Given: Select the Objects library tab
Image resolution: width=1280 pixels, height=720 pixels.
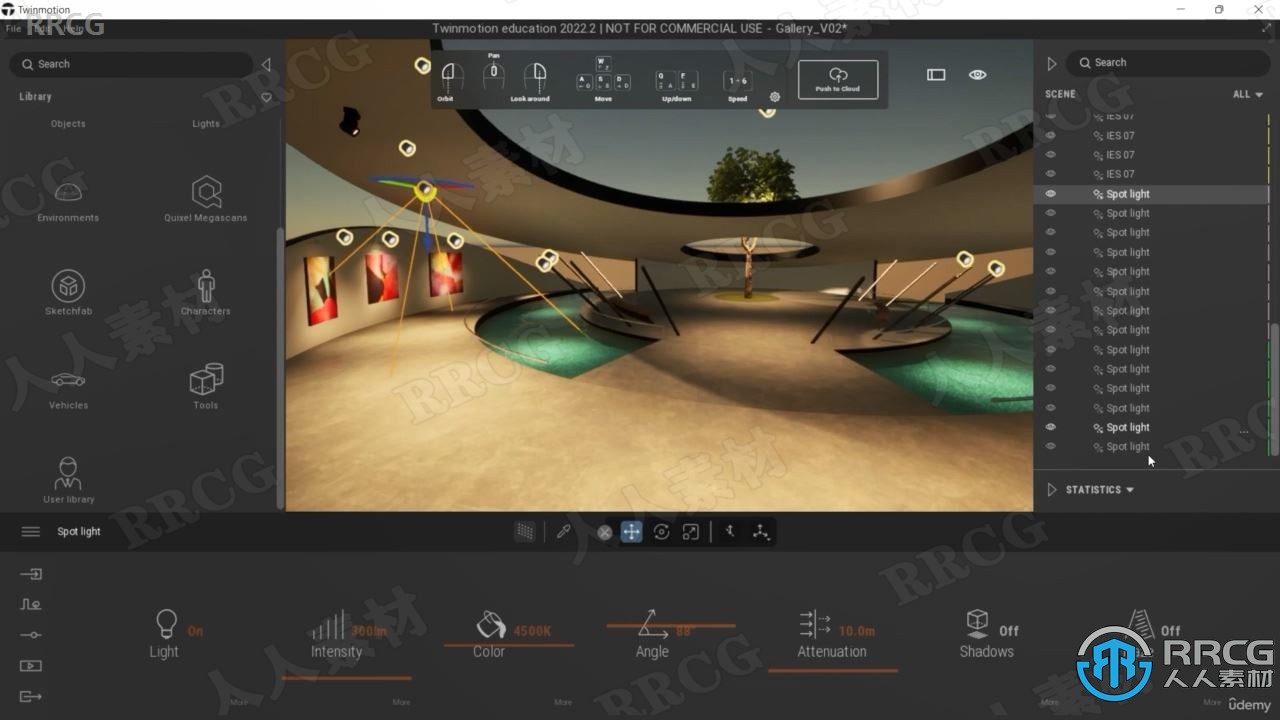Looking at the screenshot, I should (x=68, y=124).
